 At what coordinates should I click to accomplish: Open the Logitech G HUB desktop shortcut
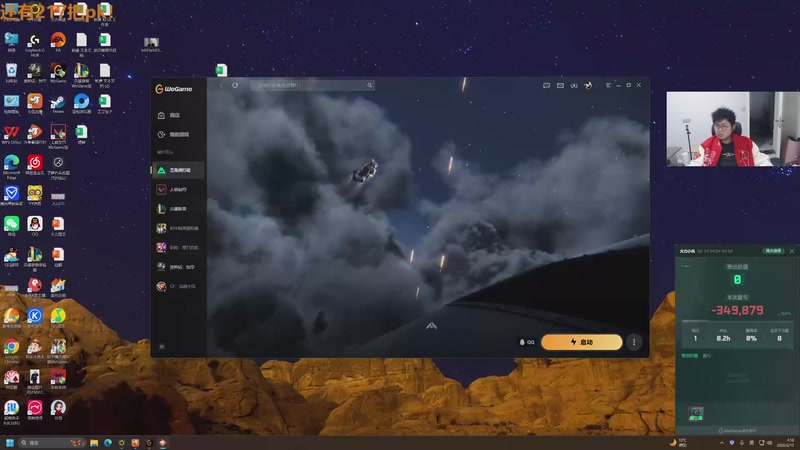[35, 43]
